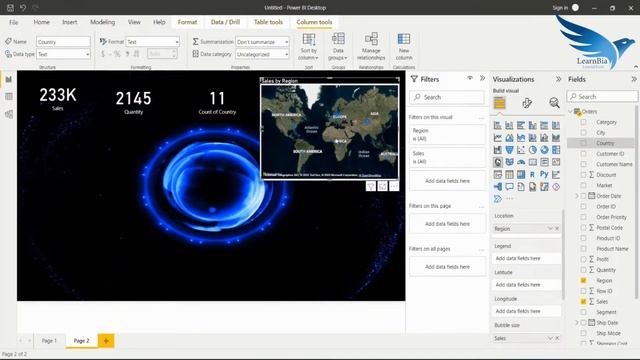Check the Quantity field checkbox
This screenshot has width=640, height=360.
click(x=583, y=270)
